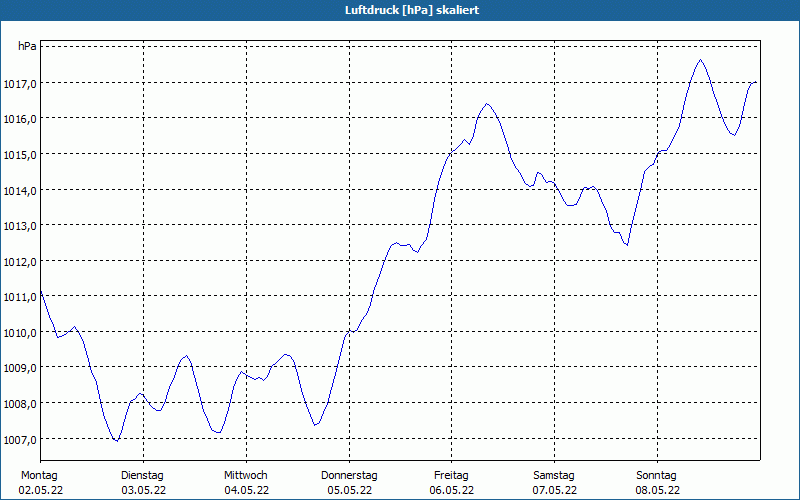
Task: Click the Freitag 06.05.22 date label
Action: (x=451, y=482)
